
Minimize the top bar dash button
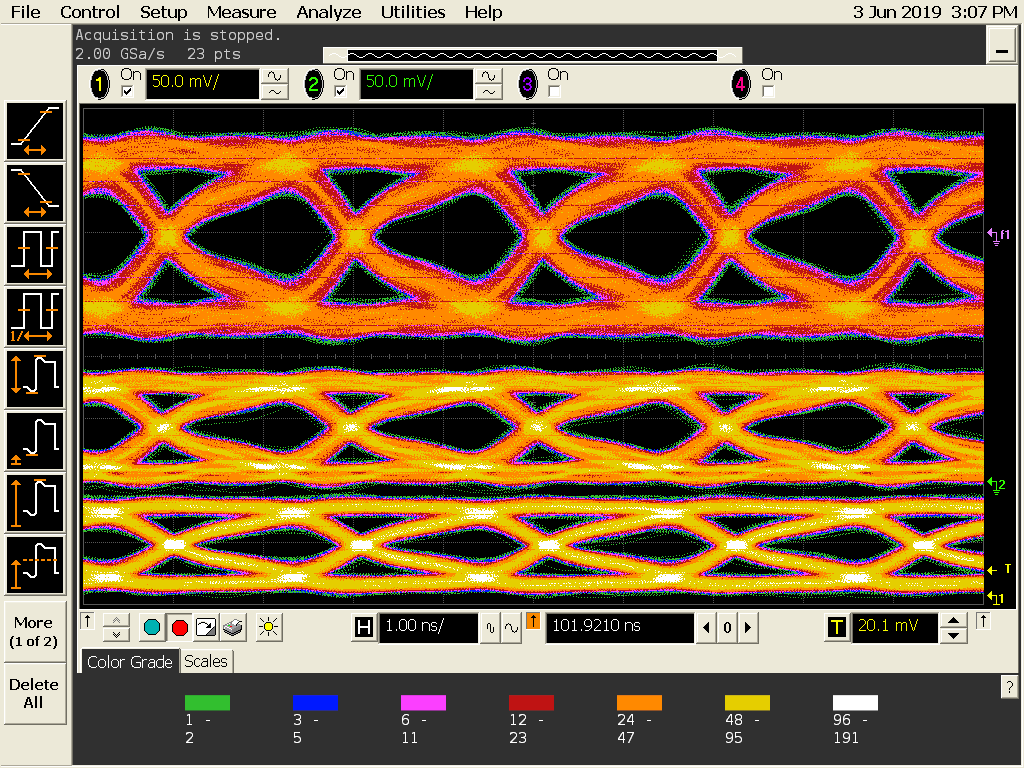[x=1001, y=46]
